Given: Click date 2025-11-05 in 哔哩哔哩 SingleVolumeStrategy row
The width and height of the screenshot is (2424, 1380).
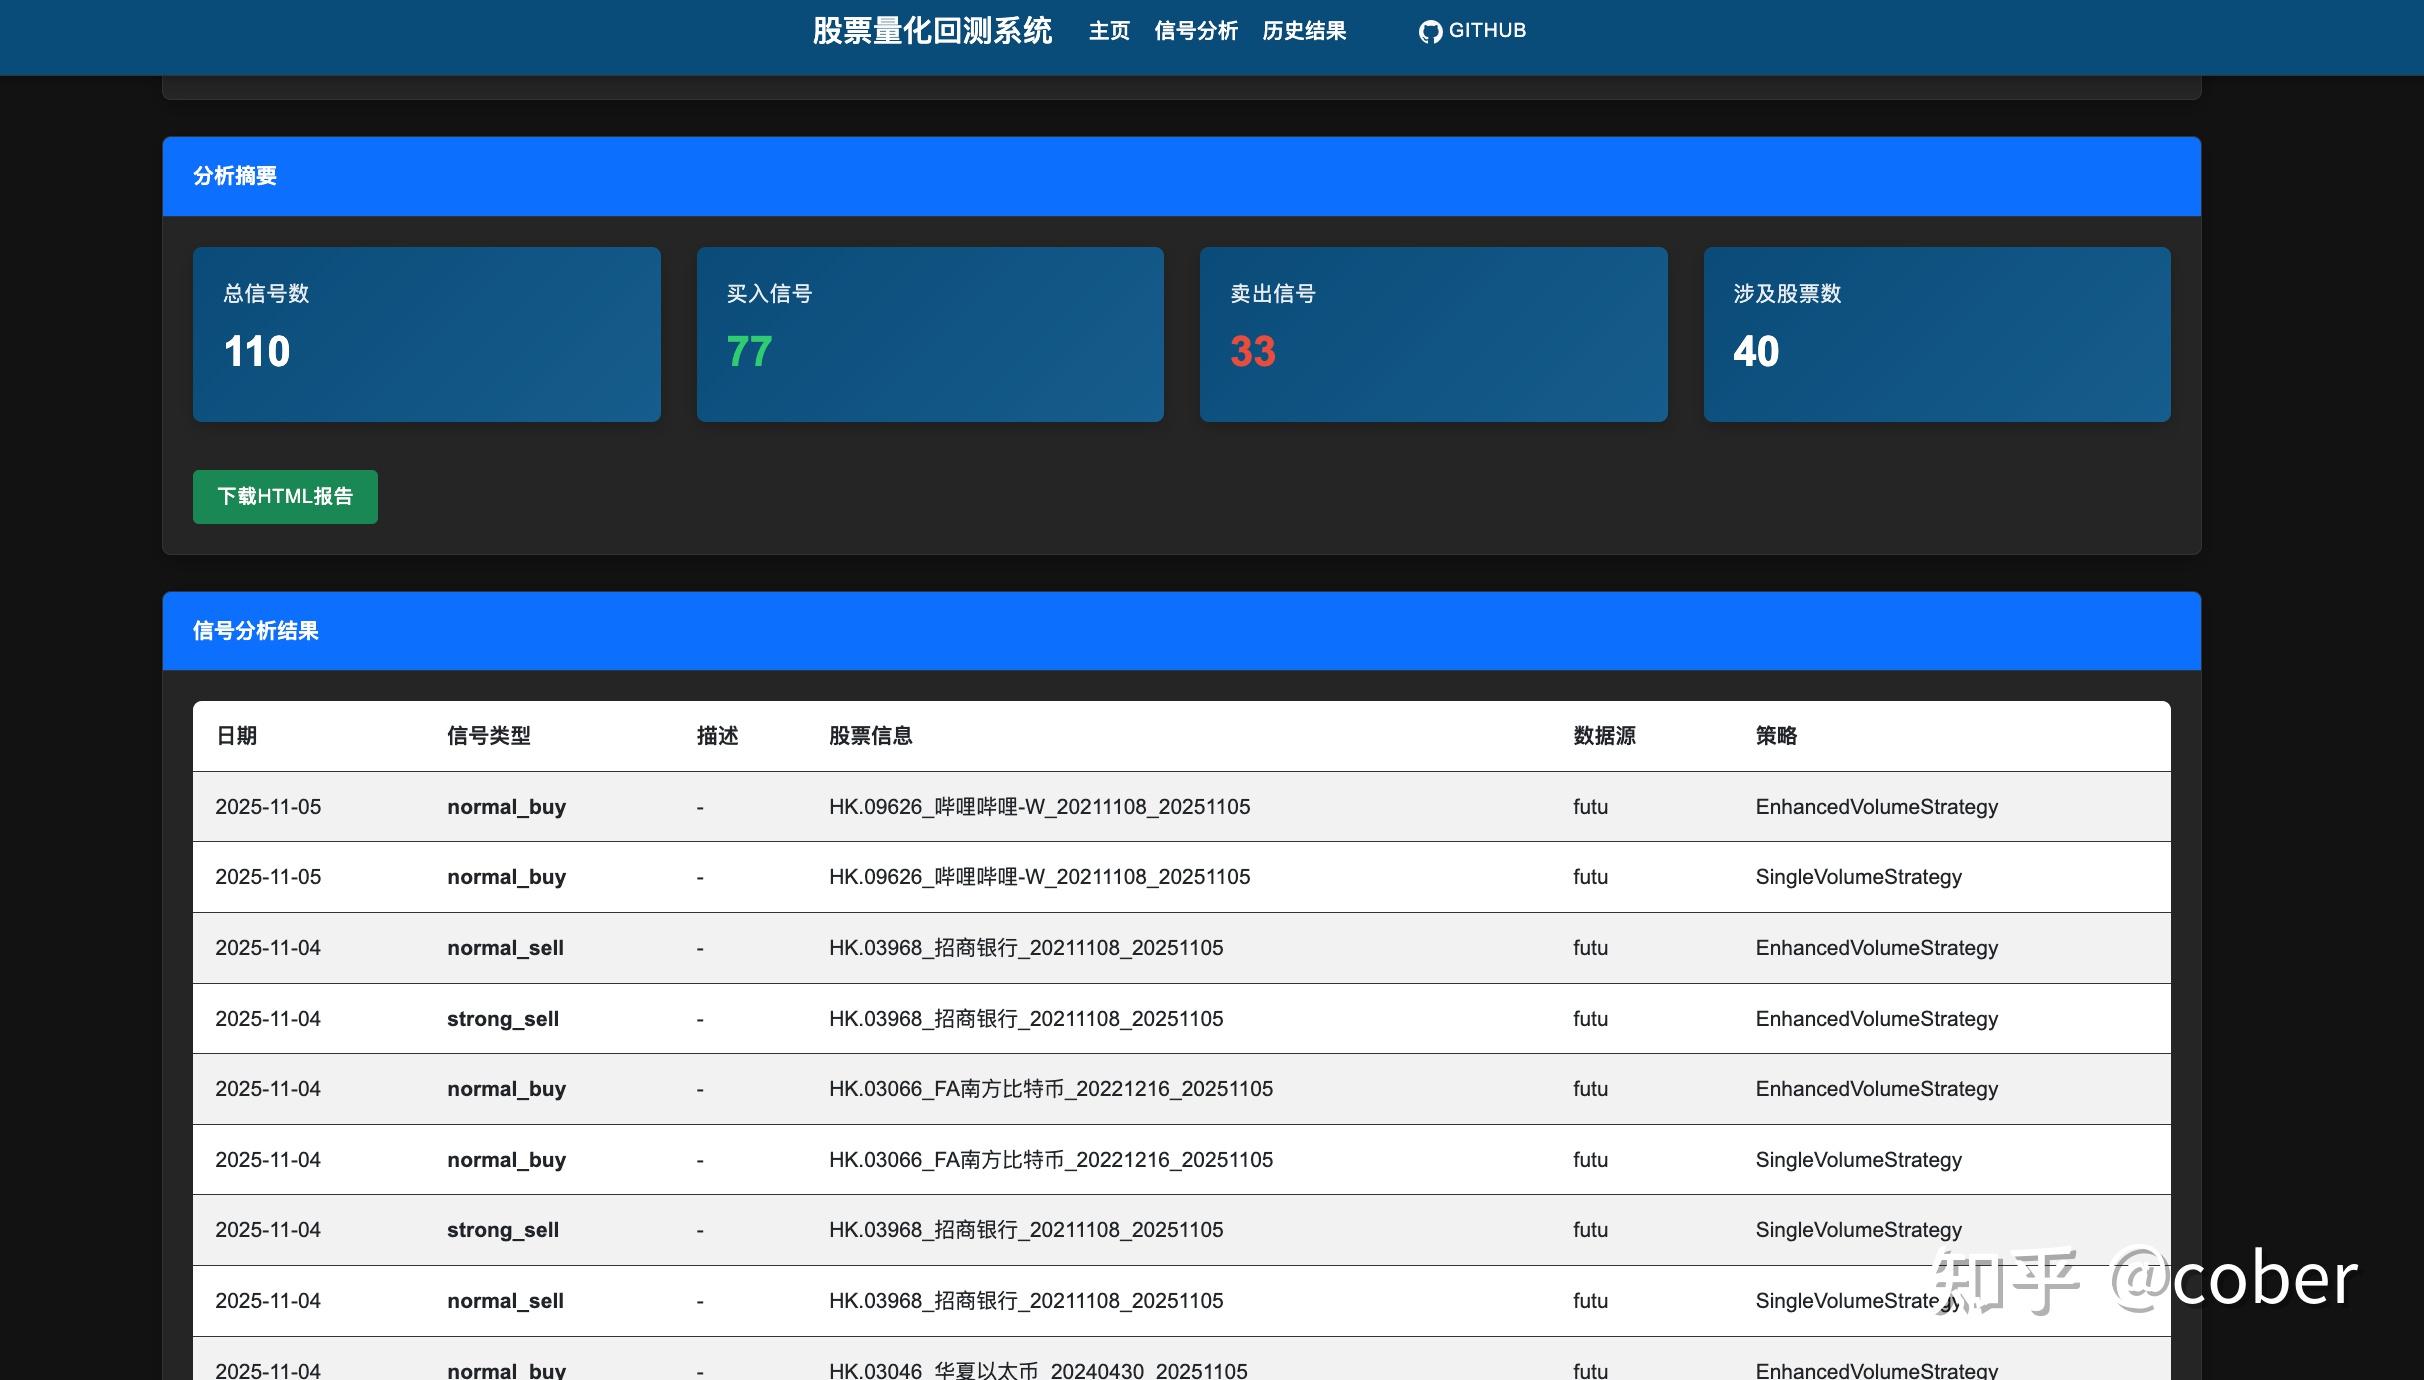Looking at the screenshot, I should pos(268,877).
